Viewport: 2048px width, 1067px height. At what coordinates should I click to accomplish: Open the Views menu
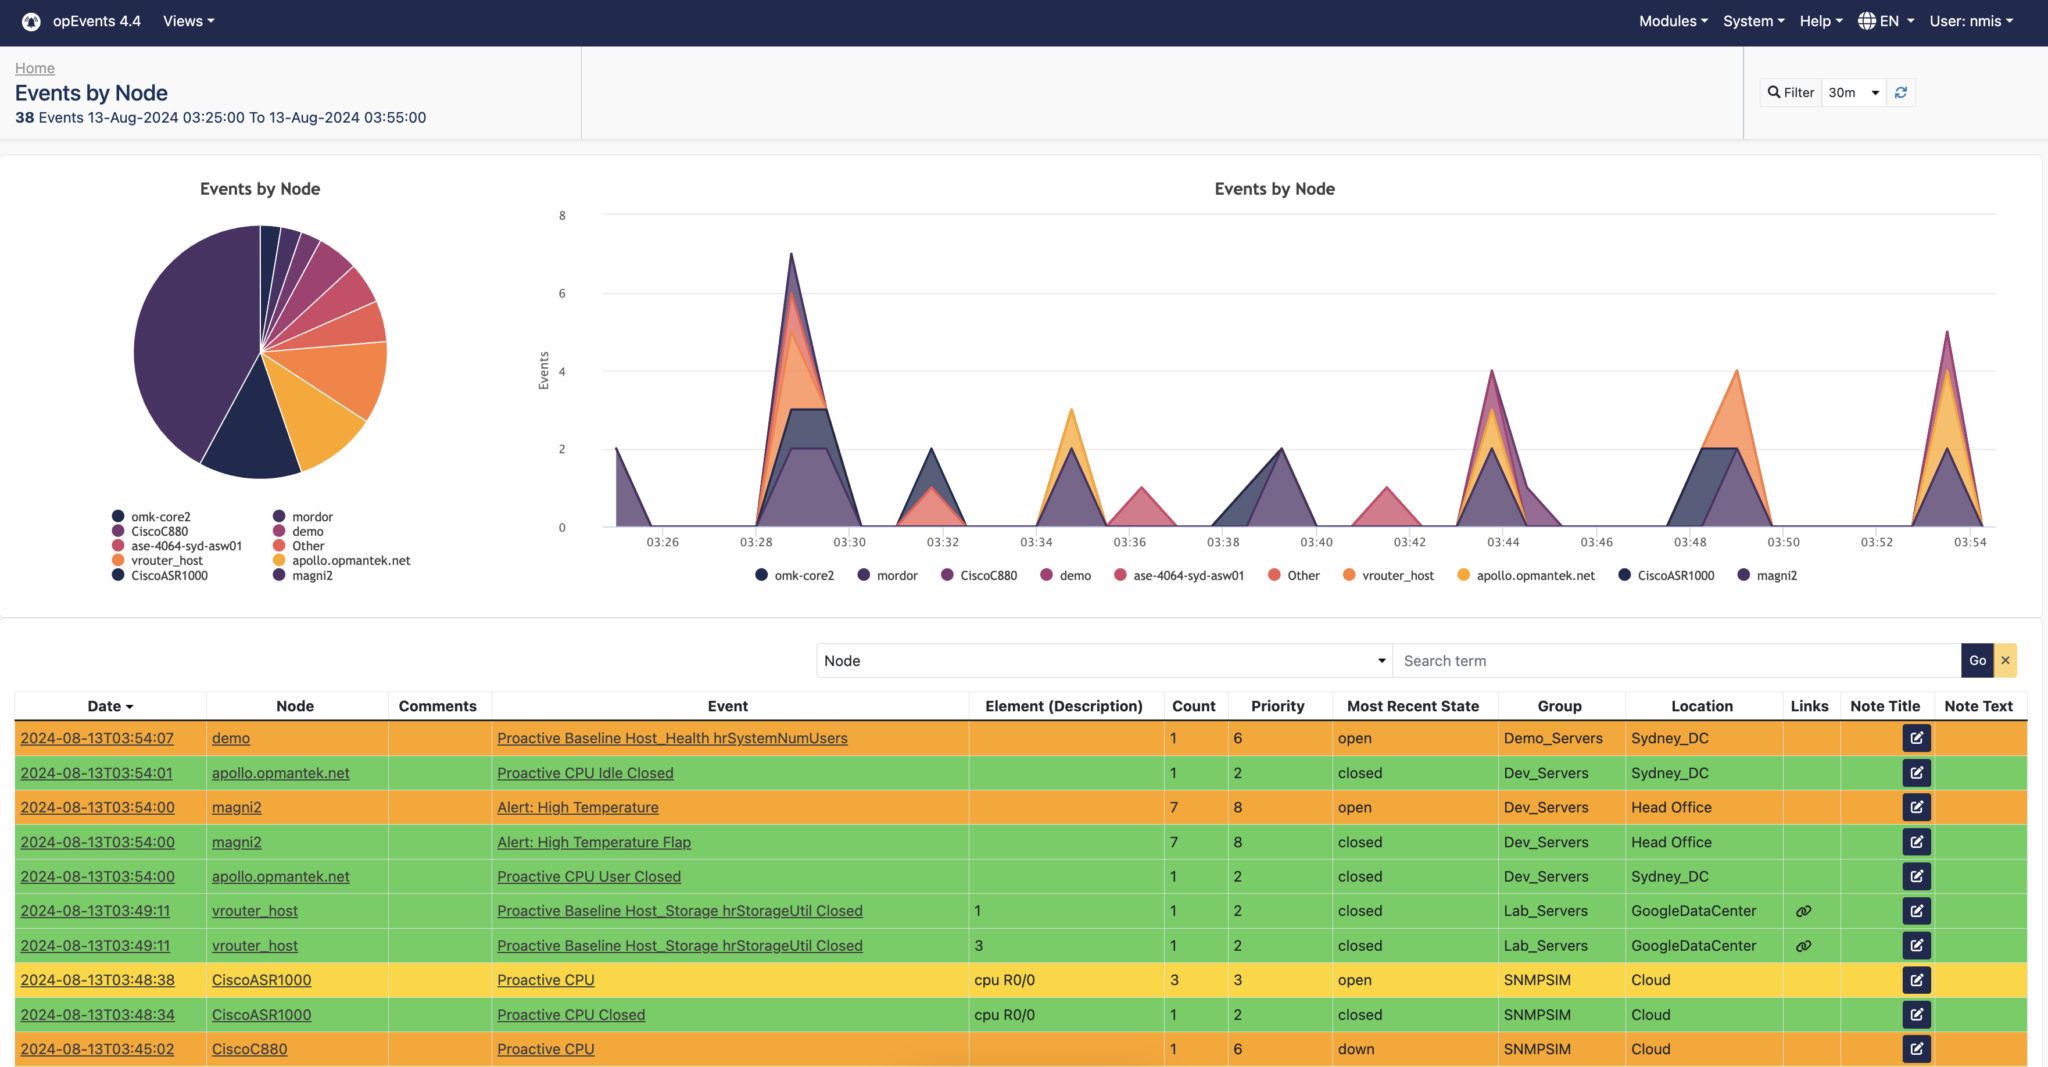tap(188, 21)
